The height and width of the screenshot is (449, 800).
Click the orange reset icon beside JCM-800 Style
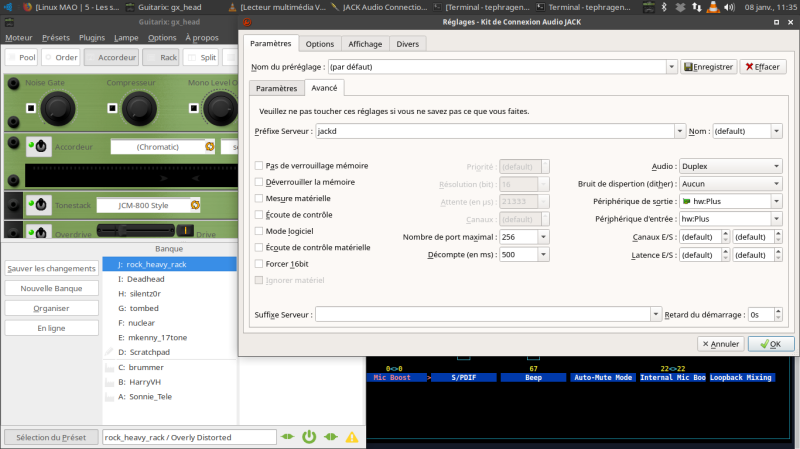coord(195,205)
